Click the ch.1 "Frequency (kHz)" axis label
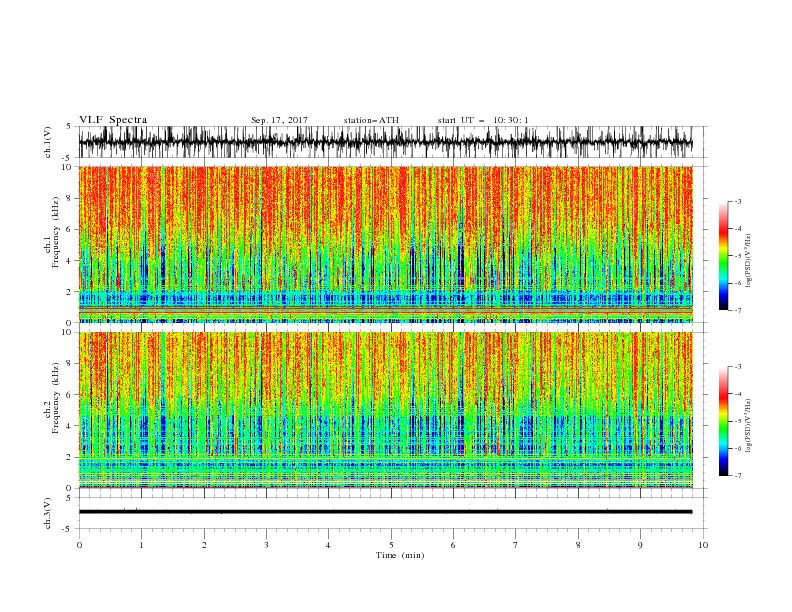792x612 pixels. coord(56,231)
